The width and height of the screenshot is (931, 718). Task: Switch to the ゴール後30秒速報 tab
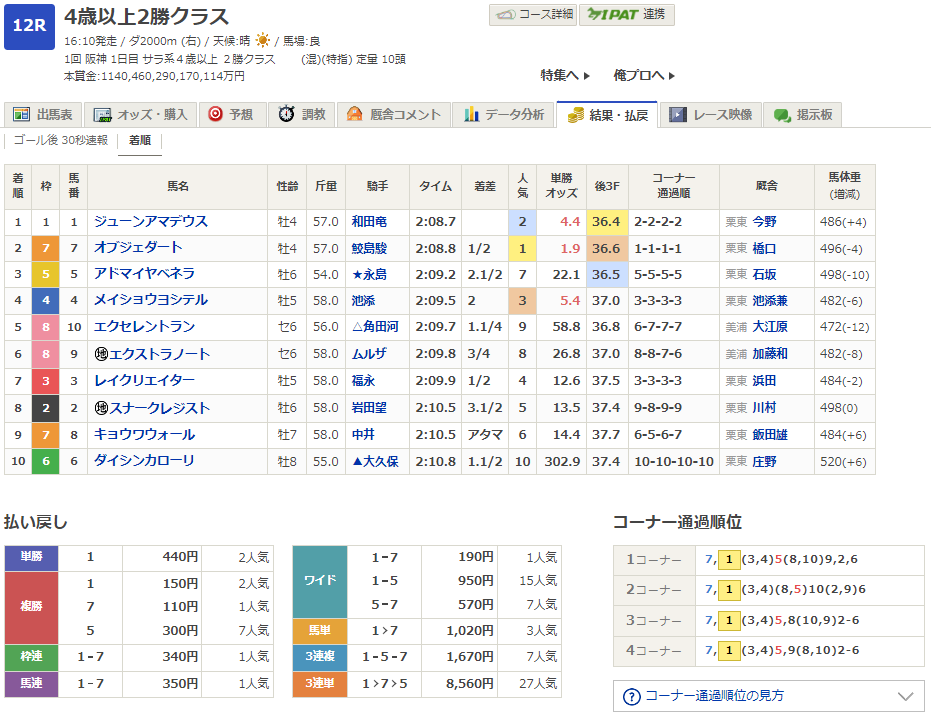click(x=61, y=140)
